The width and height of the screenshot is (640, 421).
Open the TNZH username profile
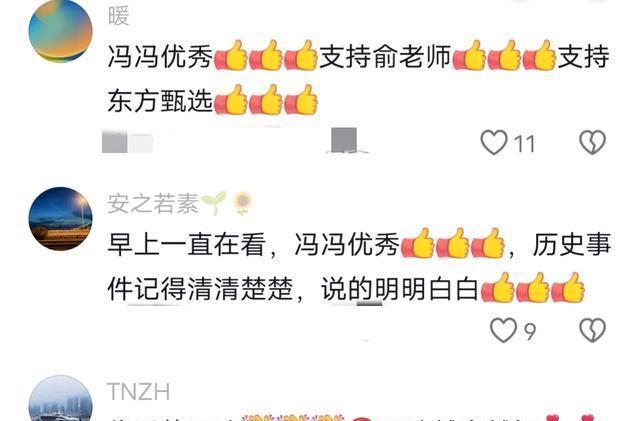tap(138, 392)
